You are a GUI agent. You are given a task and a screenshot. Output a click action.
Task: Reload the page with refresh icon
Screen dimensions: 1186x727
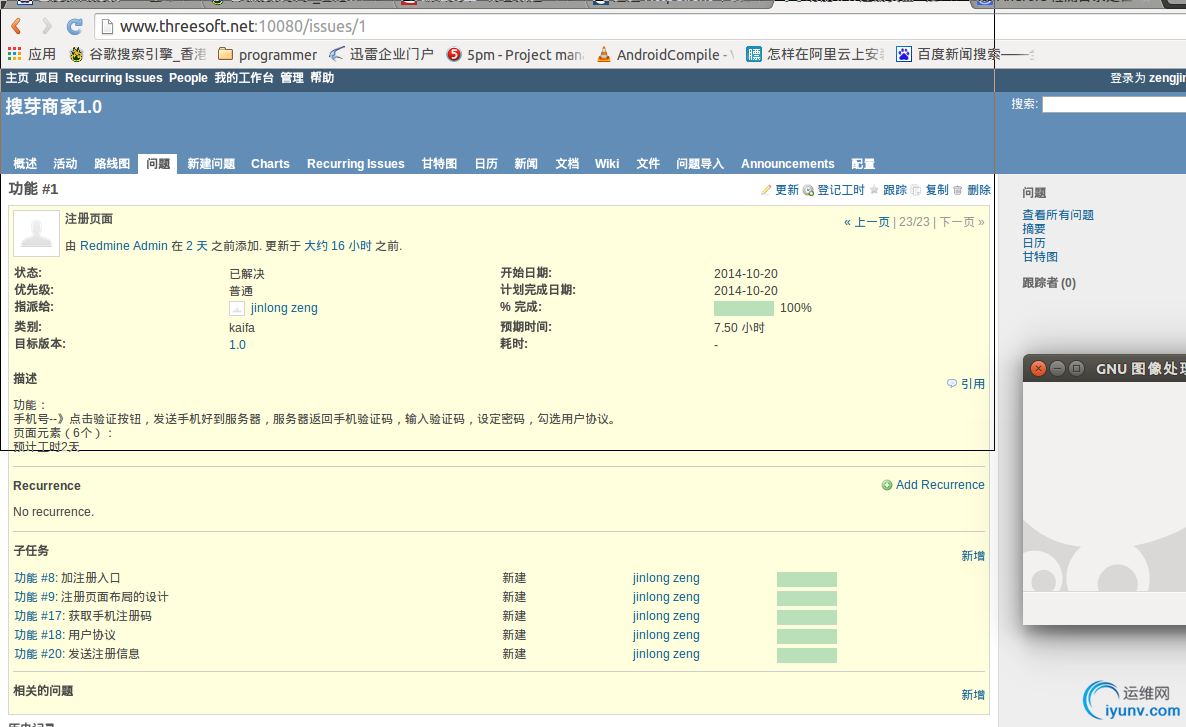click(x=74, y=26)
